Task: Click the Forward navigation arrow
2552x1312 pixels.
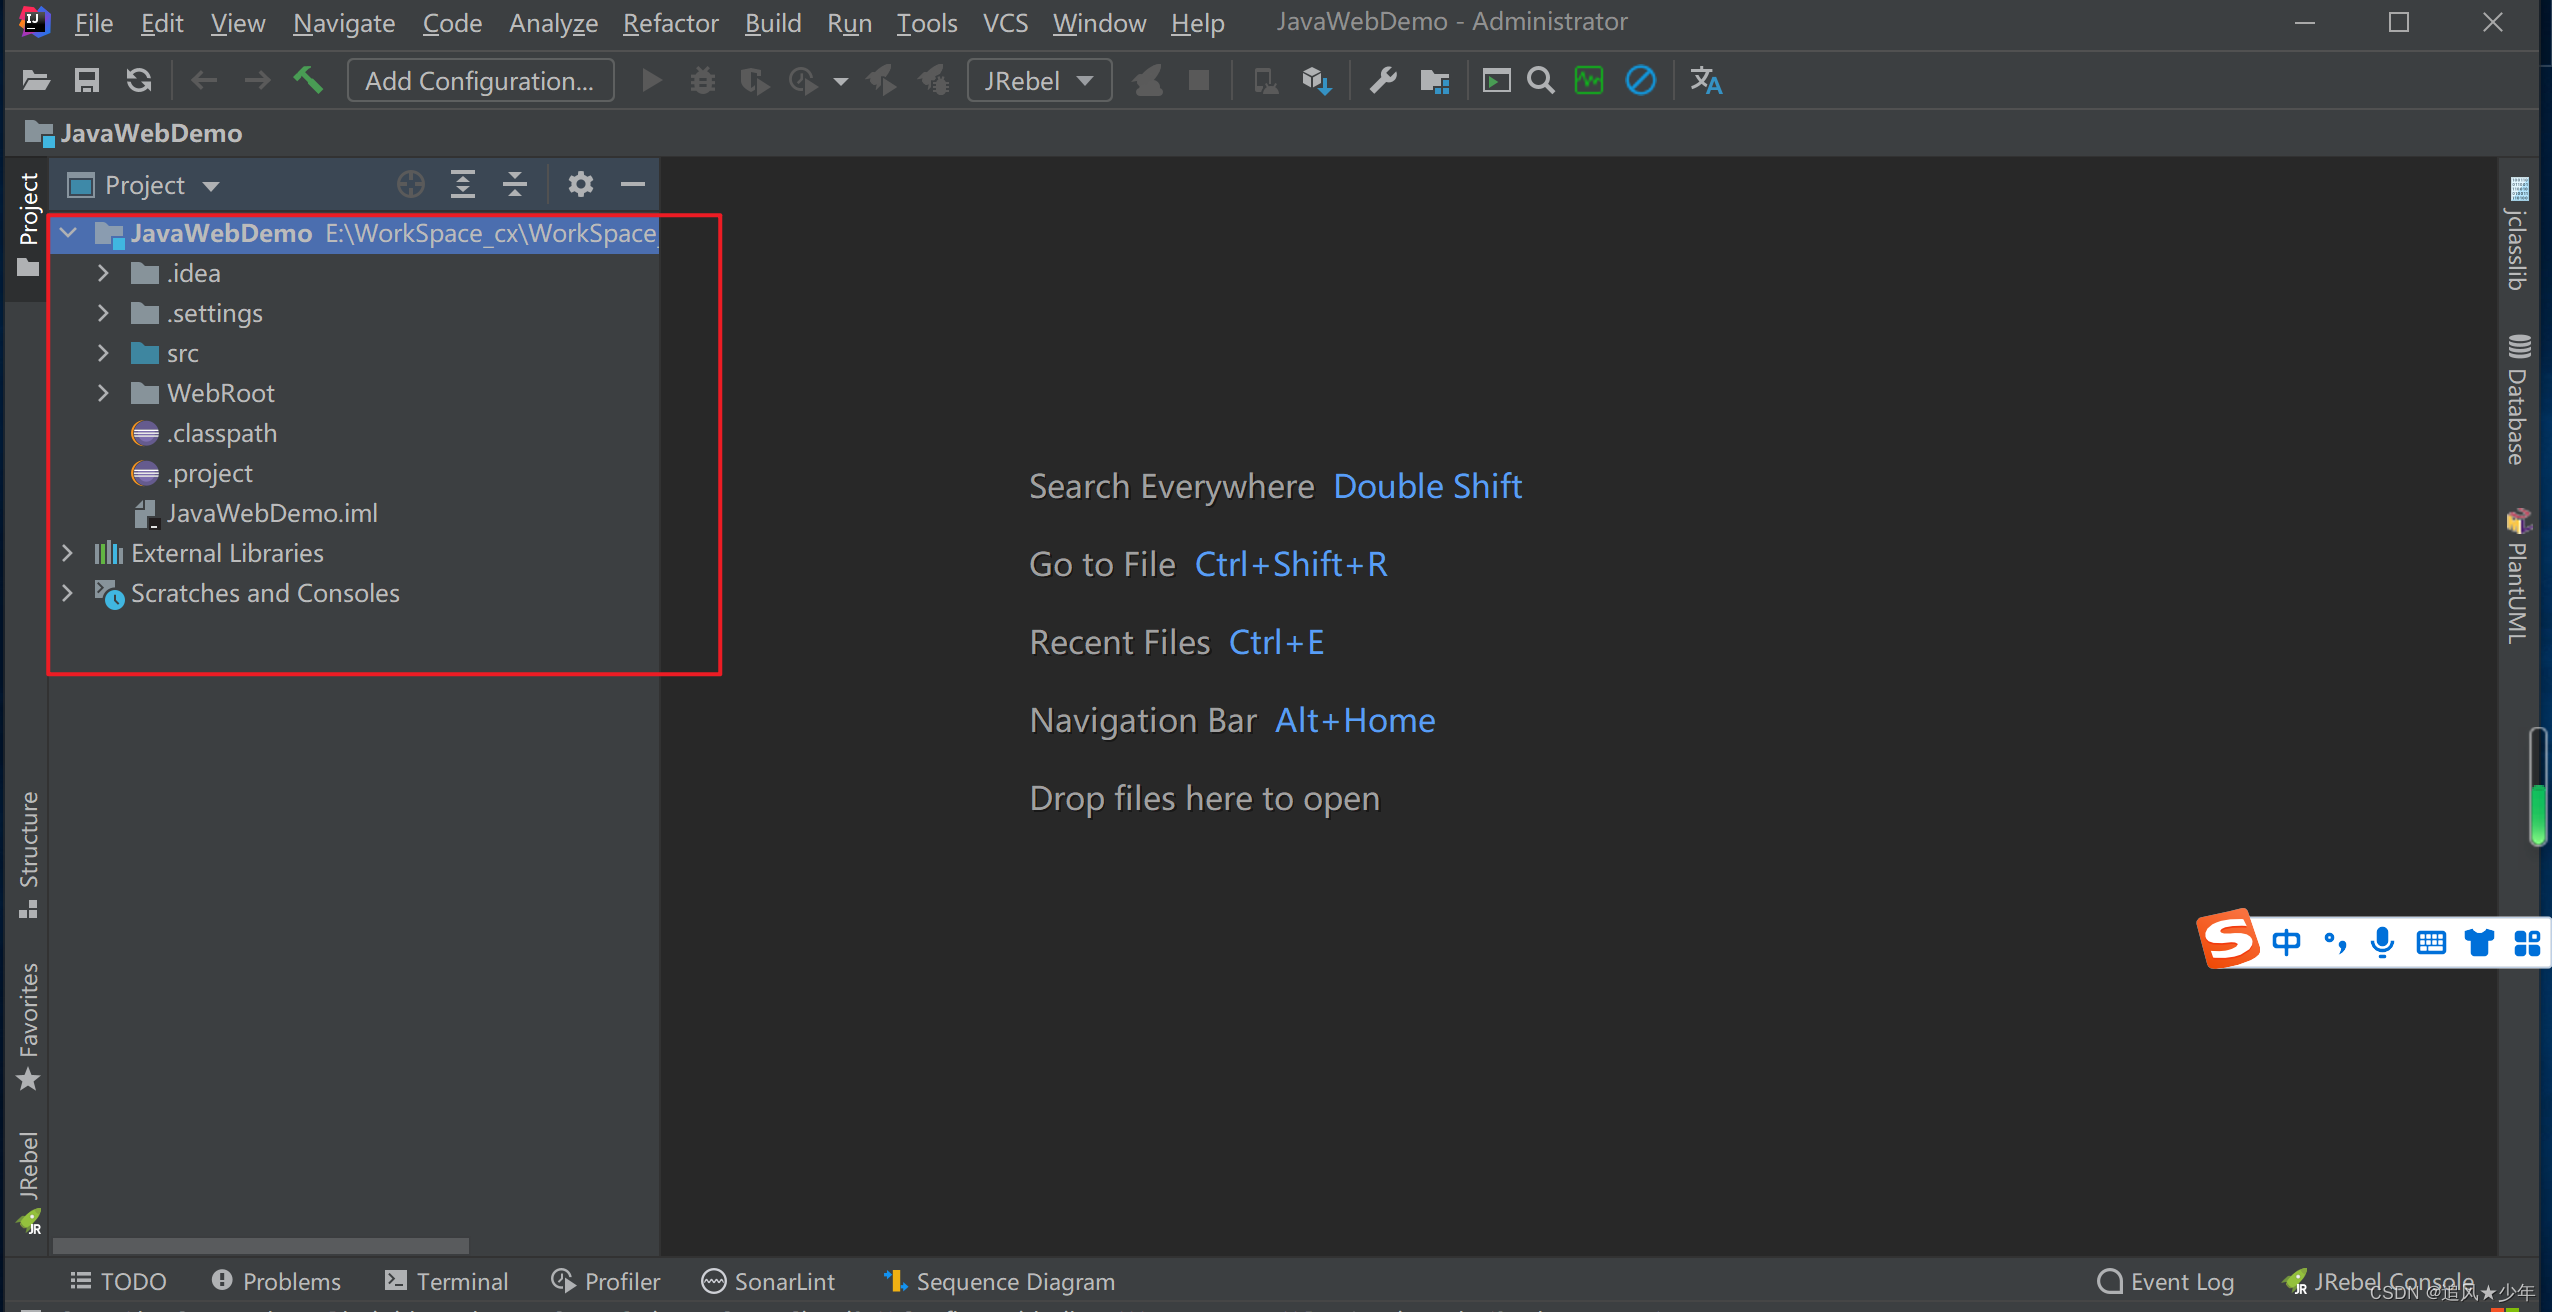Action: click(257, 81)
